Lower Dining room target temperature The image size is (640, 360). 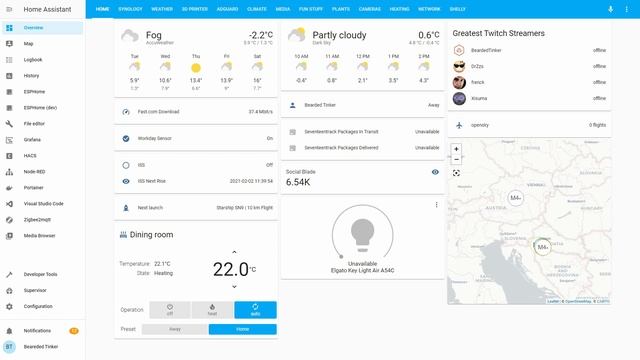[234, 287]
